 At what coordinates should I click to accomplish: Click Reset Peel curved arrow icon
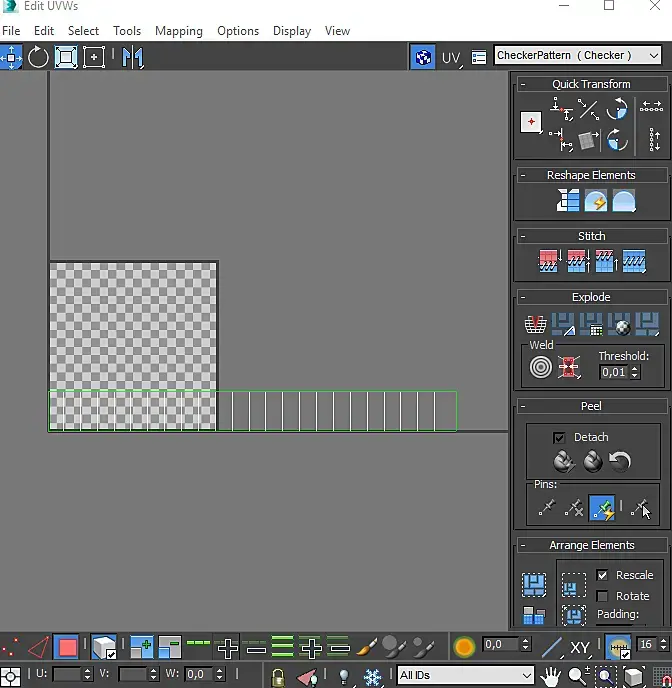click(621, 462)
